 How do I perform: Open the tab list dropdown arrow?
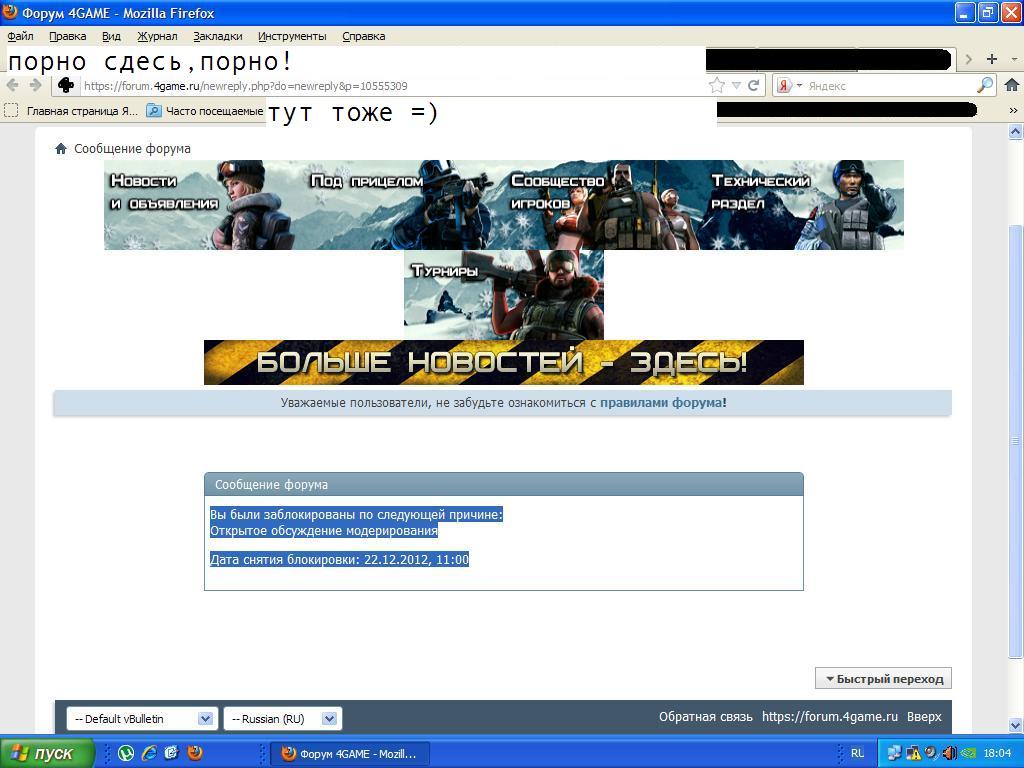(x=1014, y=59)
